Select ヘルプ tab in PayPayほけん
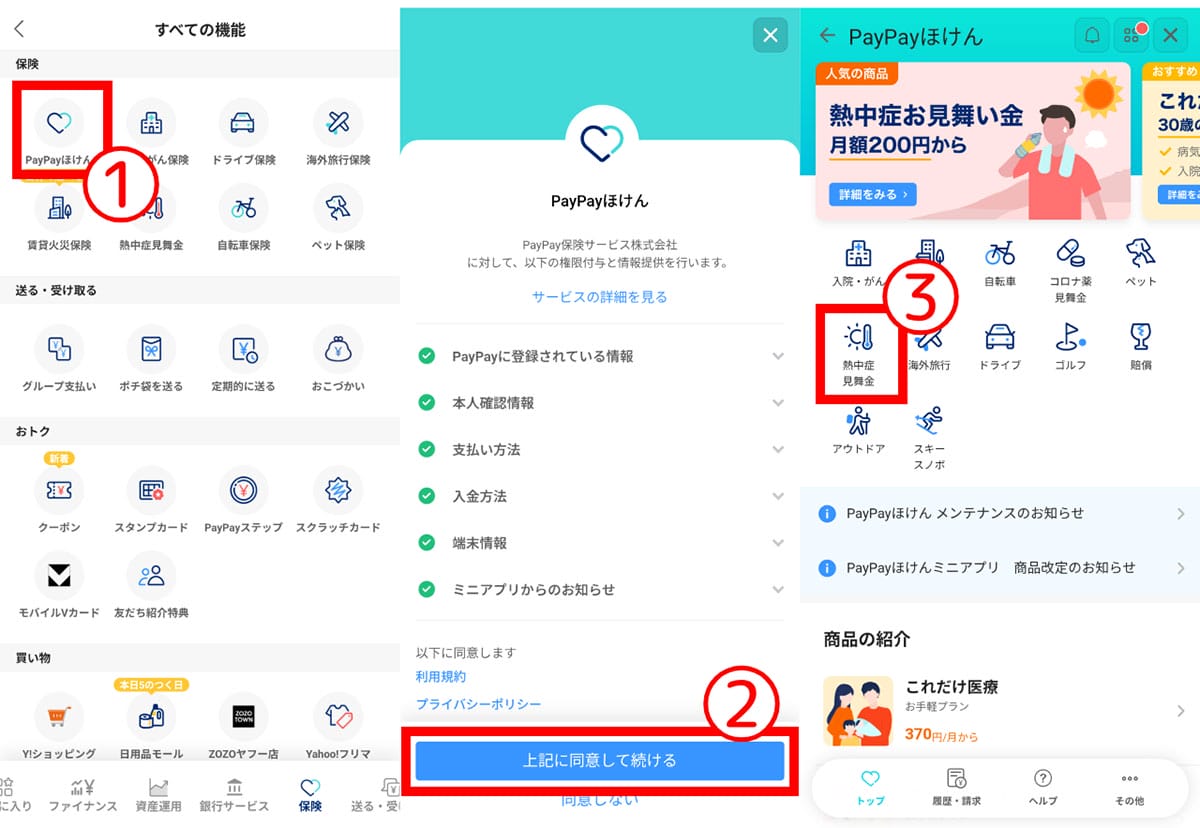This screenshot has width=1200, height=828. coord(1042,788)
